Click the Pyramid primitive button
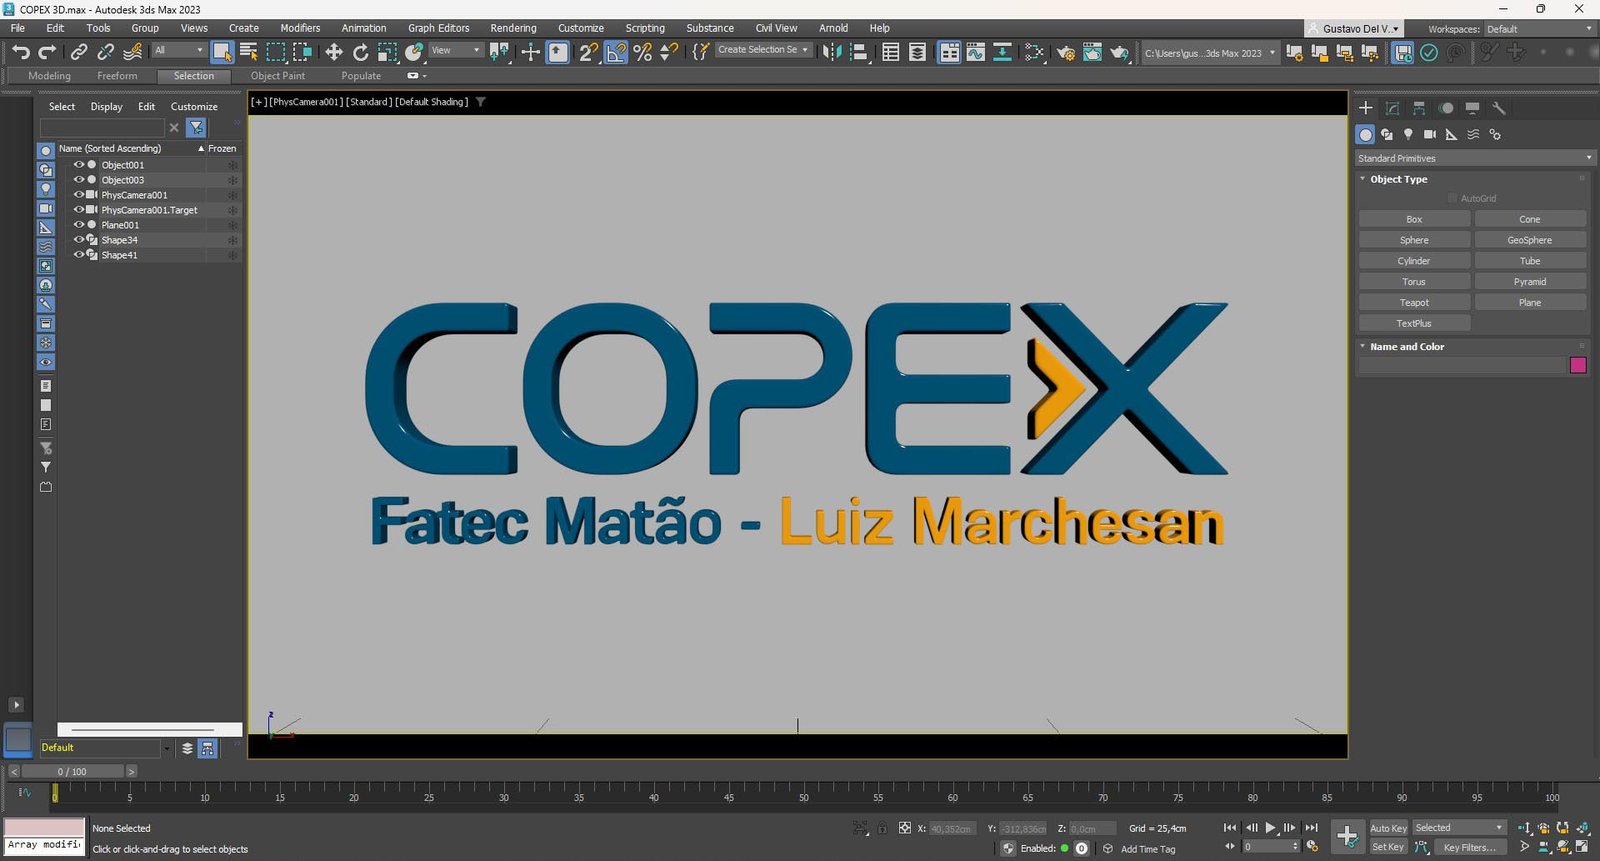1600x861 pixels. coord(1530,282)
